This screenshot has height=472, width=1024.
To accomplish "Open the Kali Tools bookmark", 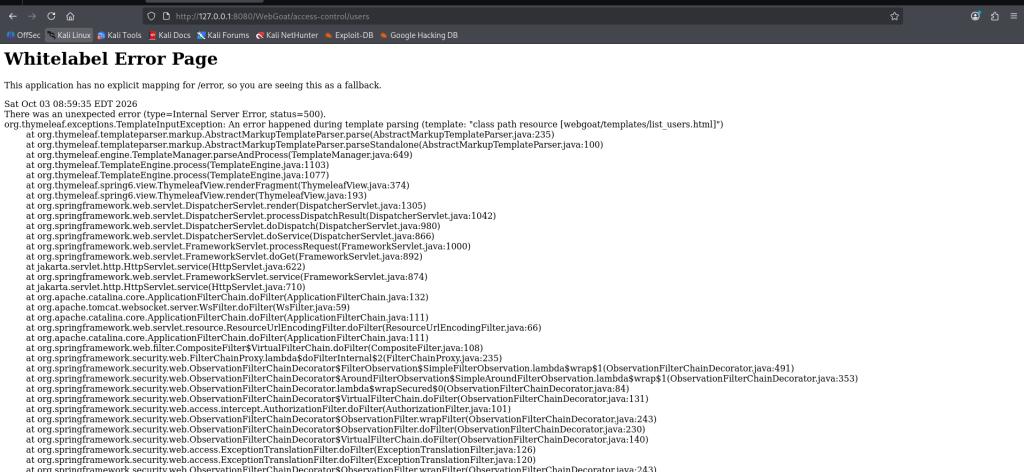I will [x=120, y=35].
